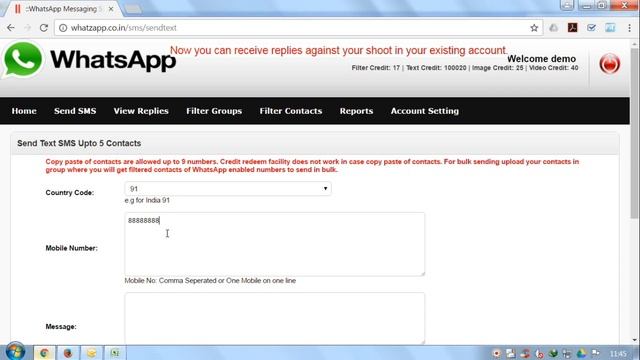Viewport: 640px width, 360px height.
Task: Click 'Send Text SMS Upto 5 Contacts' heading
Action: (79, 143)
